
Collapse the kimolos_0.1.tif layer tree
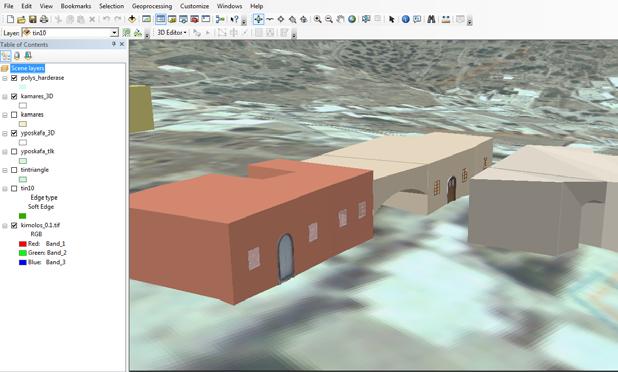[5, 225]
